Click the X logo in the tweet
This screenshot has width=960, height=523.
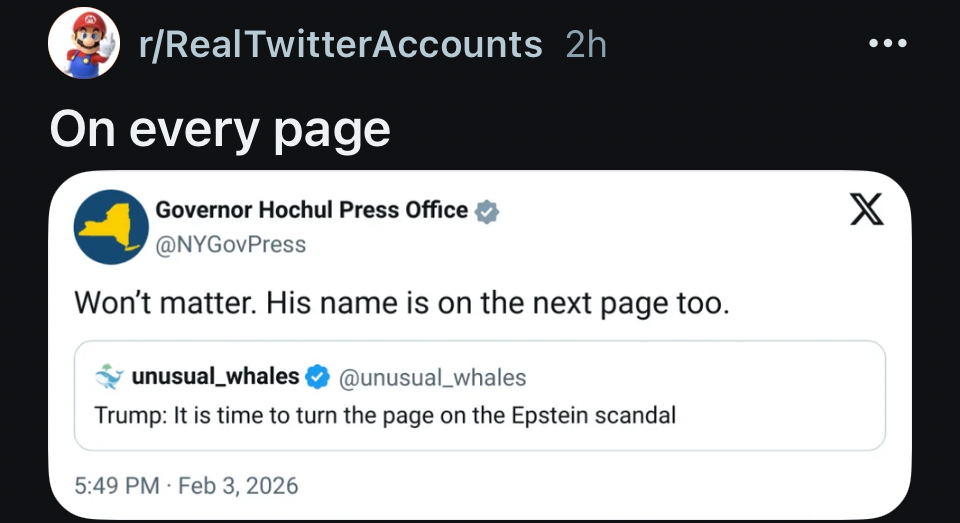(x=866, y=209)
